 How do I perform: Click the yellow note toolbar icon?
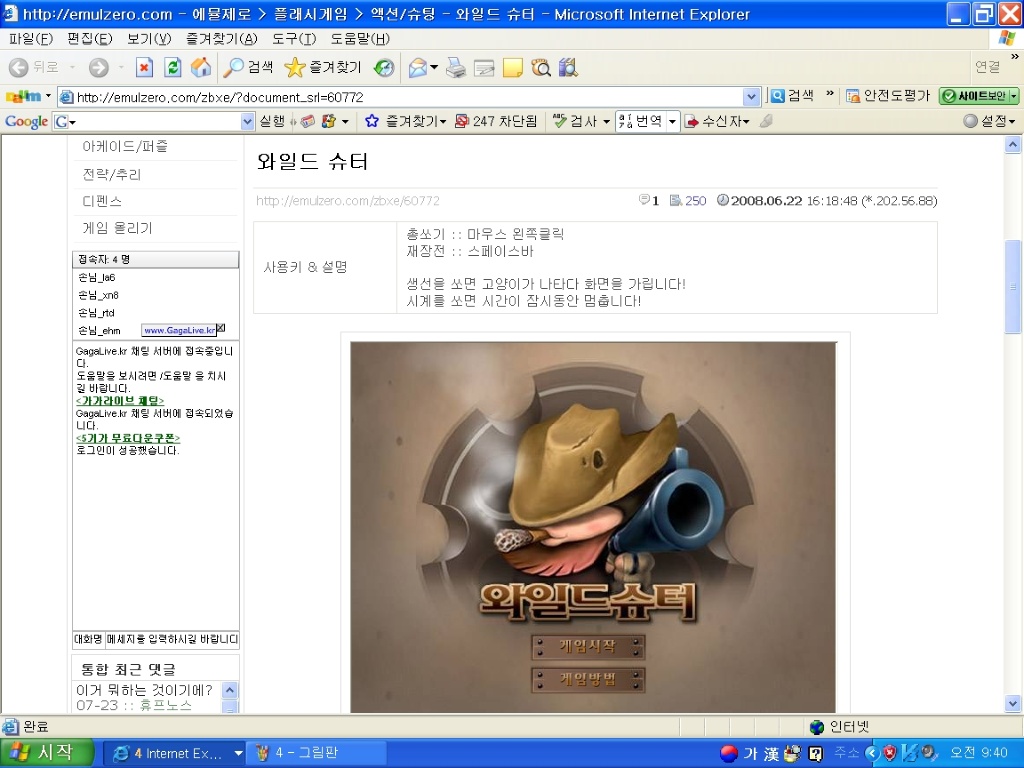(513, 67)
